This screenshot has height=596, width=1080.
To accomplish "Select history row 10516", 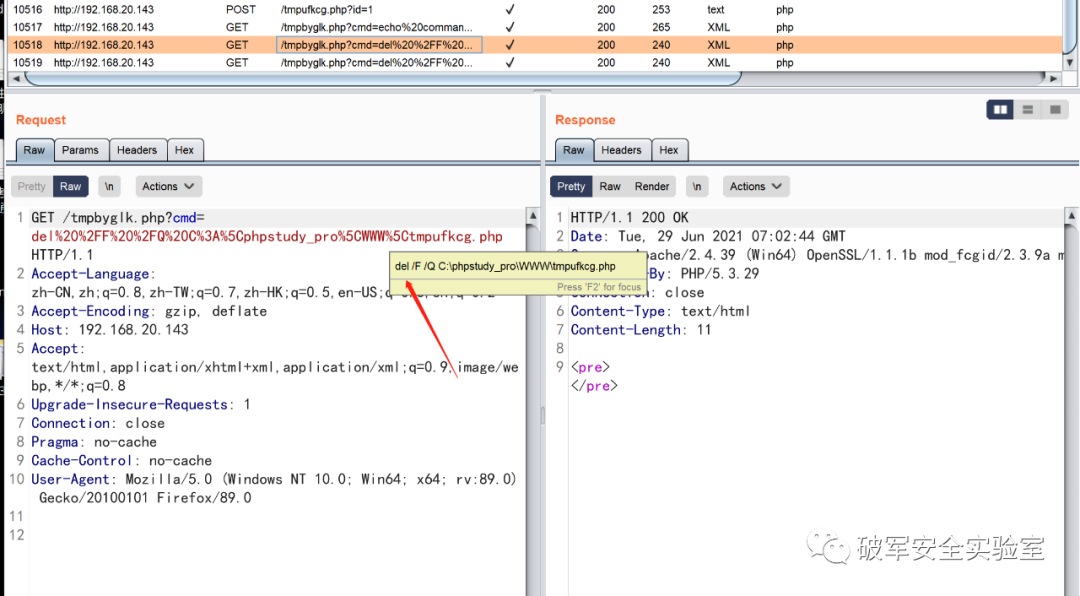I will [534, 10].
